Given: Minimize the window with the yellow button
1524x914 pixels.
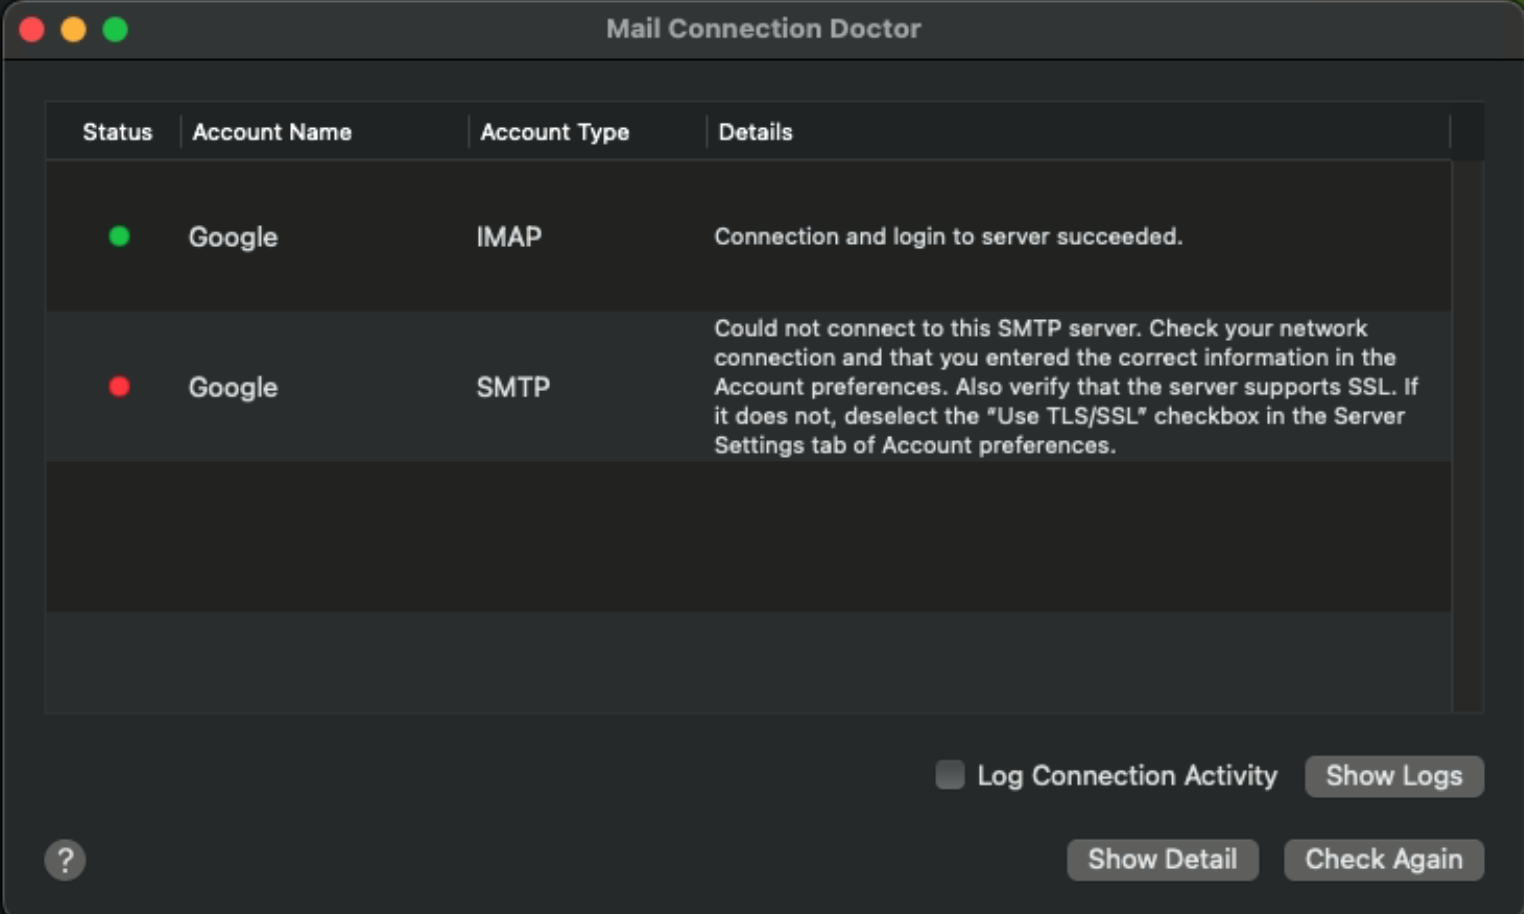Looking at the screenshot, I should point(73,30).
